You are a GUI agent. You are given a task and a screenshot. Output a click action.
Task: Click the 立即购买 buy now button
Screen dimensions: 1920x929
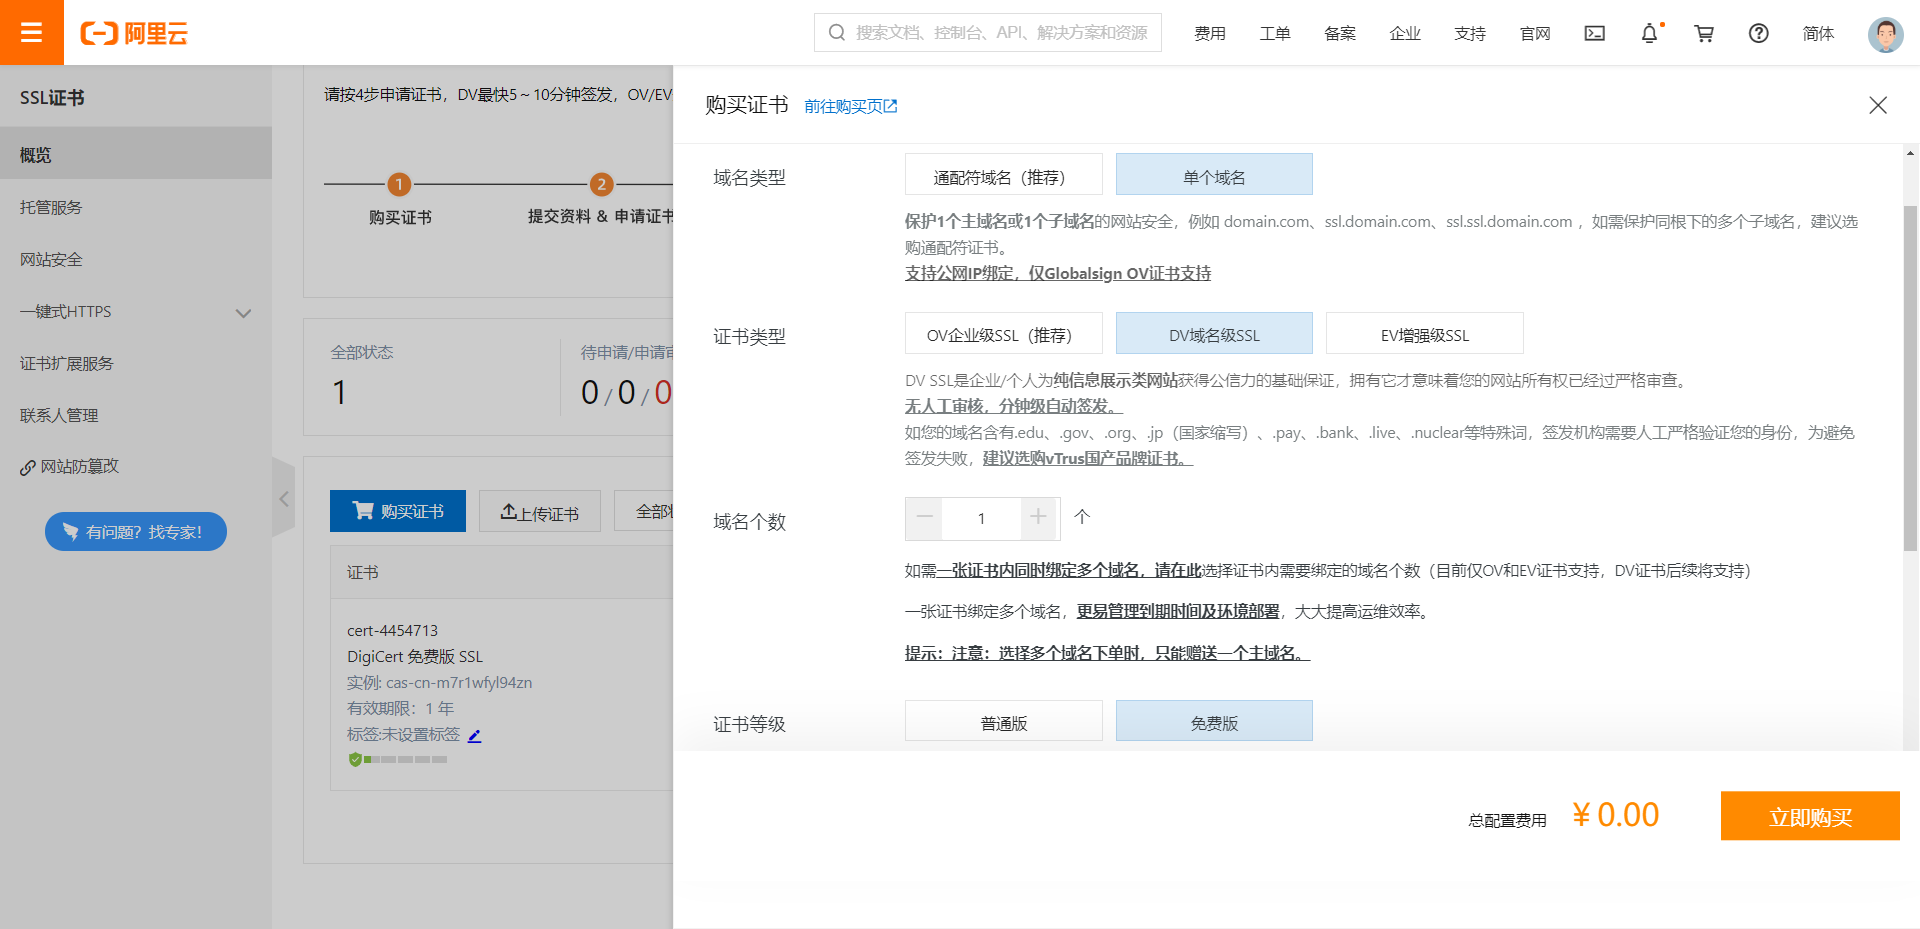(x=1809, y=816)
